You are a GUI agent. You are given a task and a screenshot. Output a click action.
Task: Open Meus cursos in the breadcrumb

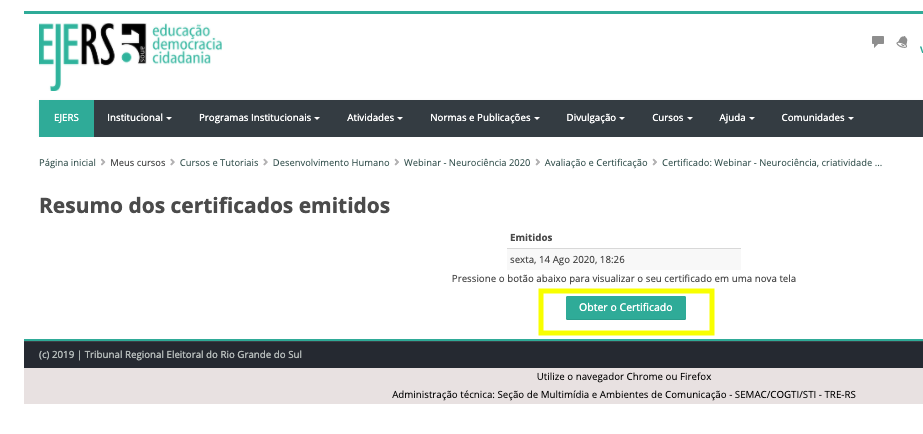click(x=138, y=162)
